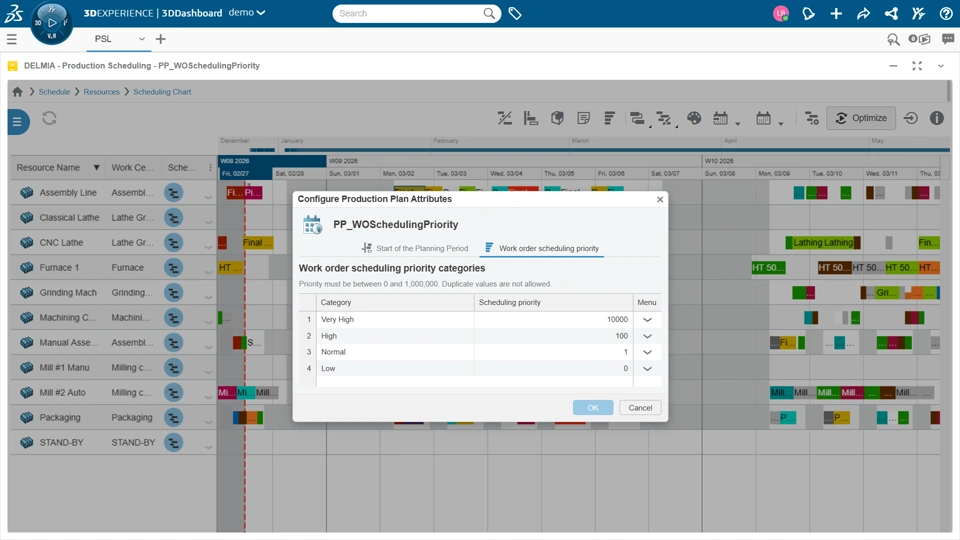The width and height of the screenshot is (960, 540).
Task: Open the Help question mark icon
Action: tap(946, 13)
